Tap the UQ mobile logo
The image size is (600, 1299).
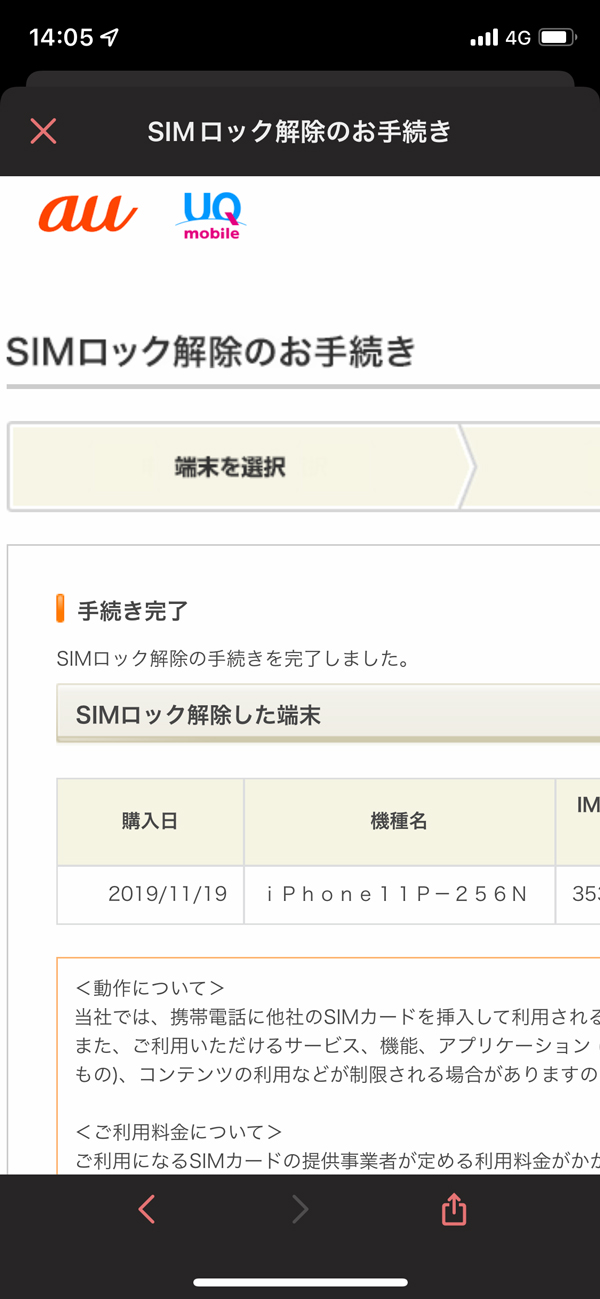tap(210, 215)
